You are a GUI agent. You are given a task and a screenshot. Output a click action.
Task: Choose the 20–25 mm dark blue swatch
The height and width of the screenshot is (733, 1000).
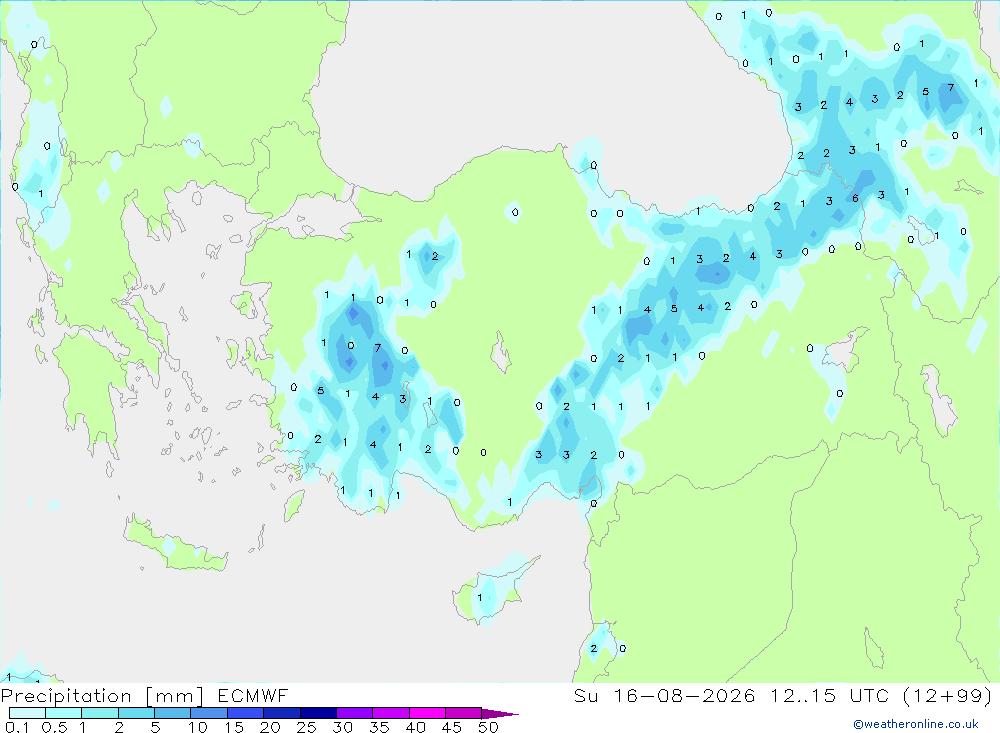282,713
